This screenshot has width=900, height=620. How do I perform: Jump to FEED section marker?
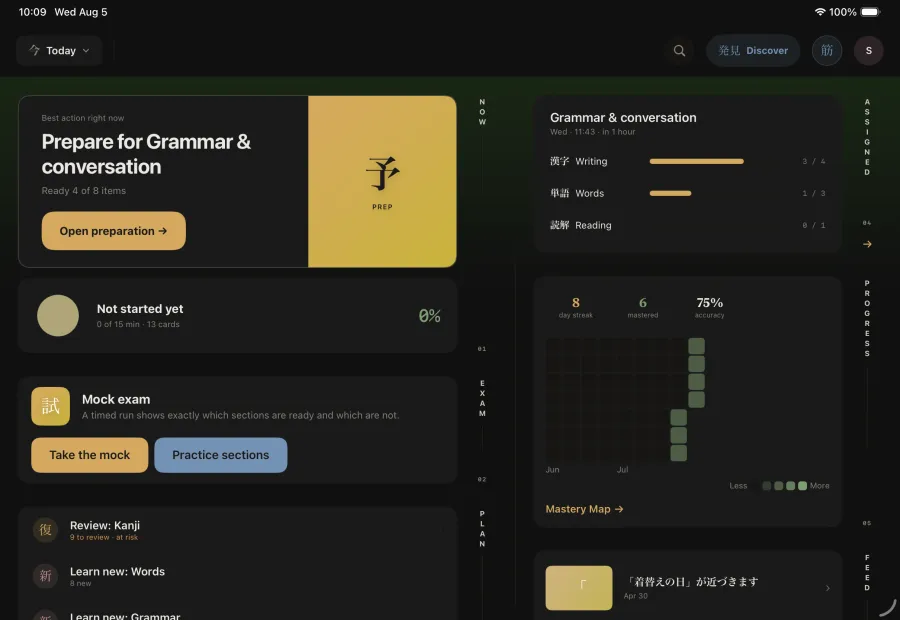[x=867, y=572]
